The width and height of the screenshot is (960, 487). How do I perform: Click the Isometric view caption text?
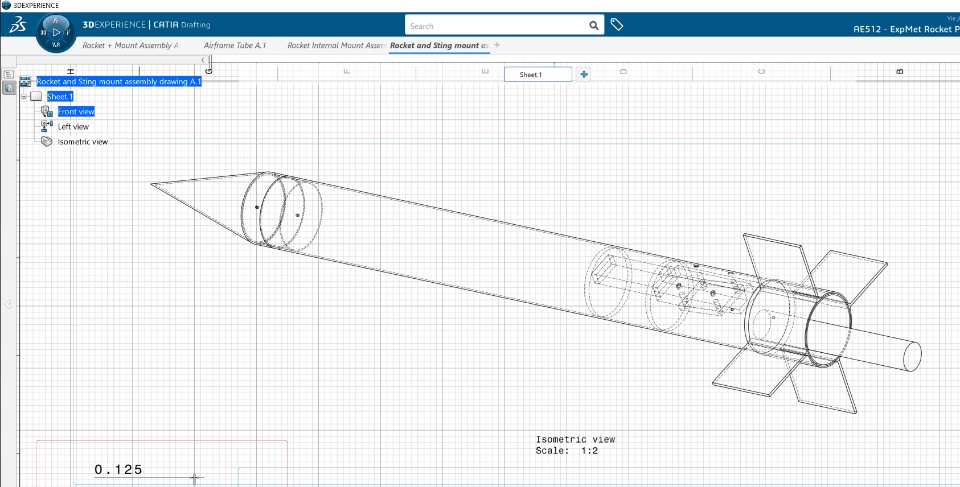(x=576, y=439)
